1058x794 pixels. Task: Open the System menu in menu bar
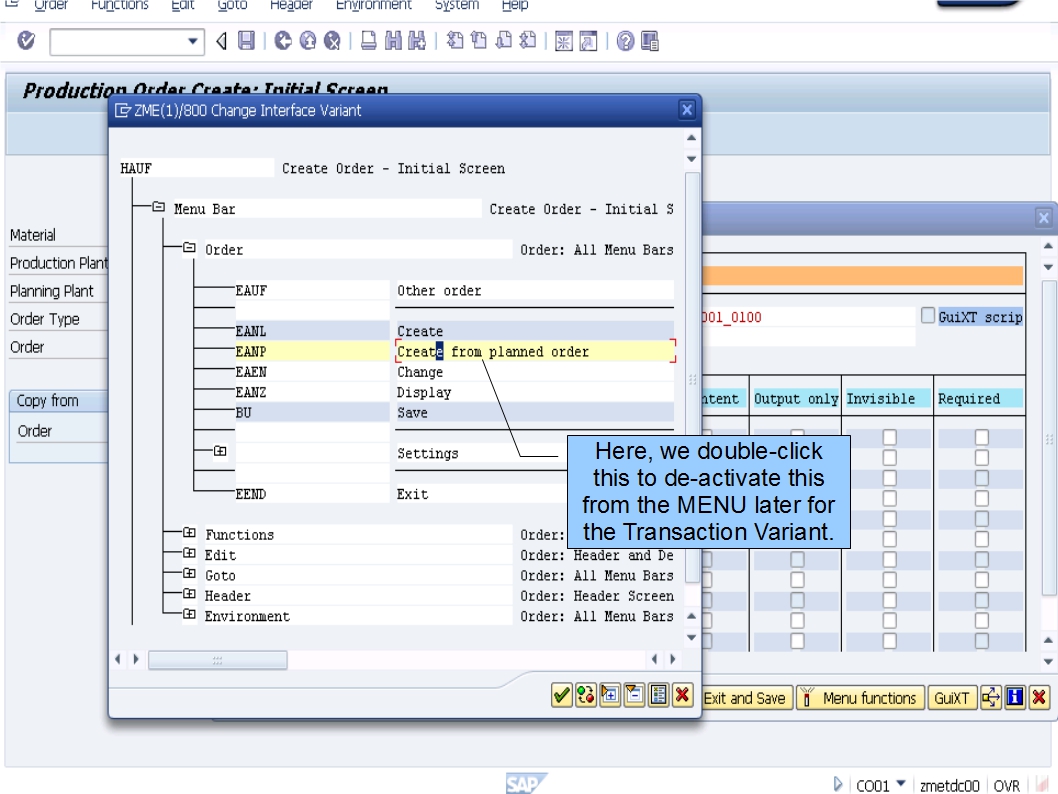pyautogui.click(x=457, y=5)
